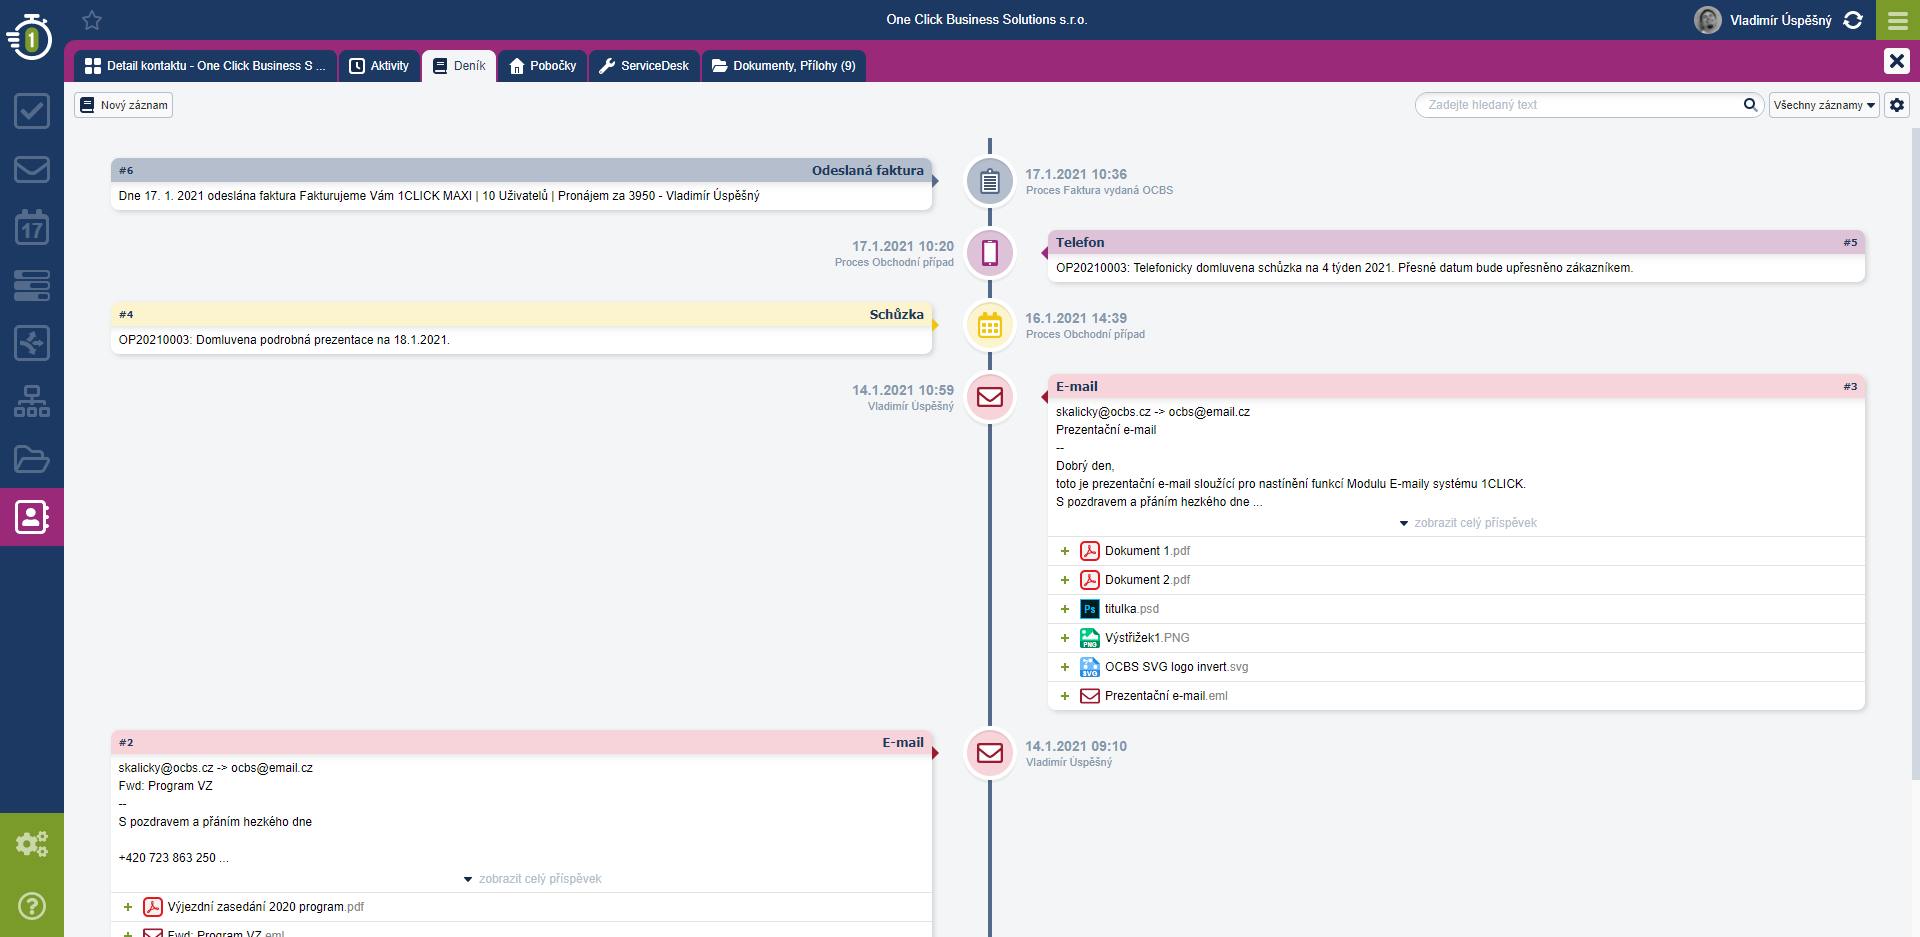Open the e-mail envelope sidebar module

tap(32, 169)
